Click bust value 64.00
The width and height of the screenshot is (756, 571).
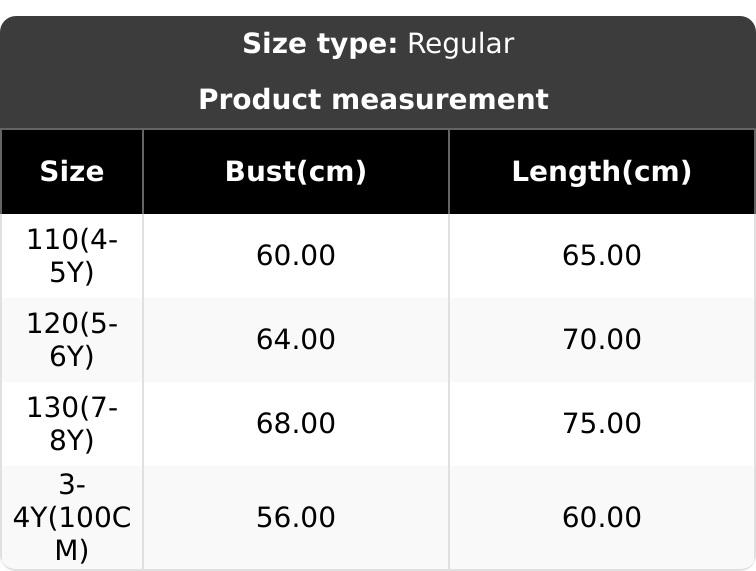pyautogui.click(x=296, y=340)
